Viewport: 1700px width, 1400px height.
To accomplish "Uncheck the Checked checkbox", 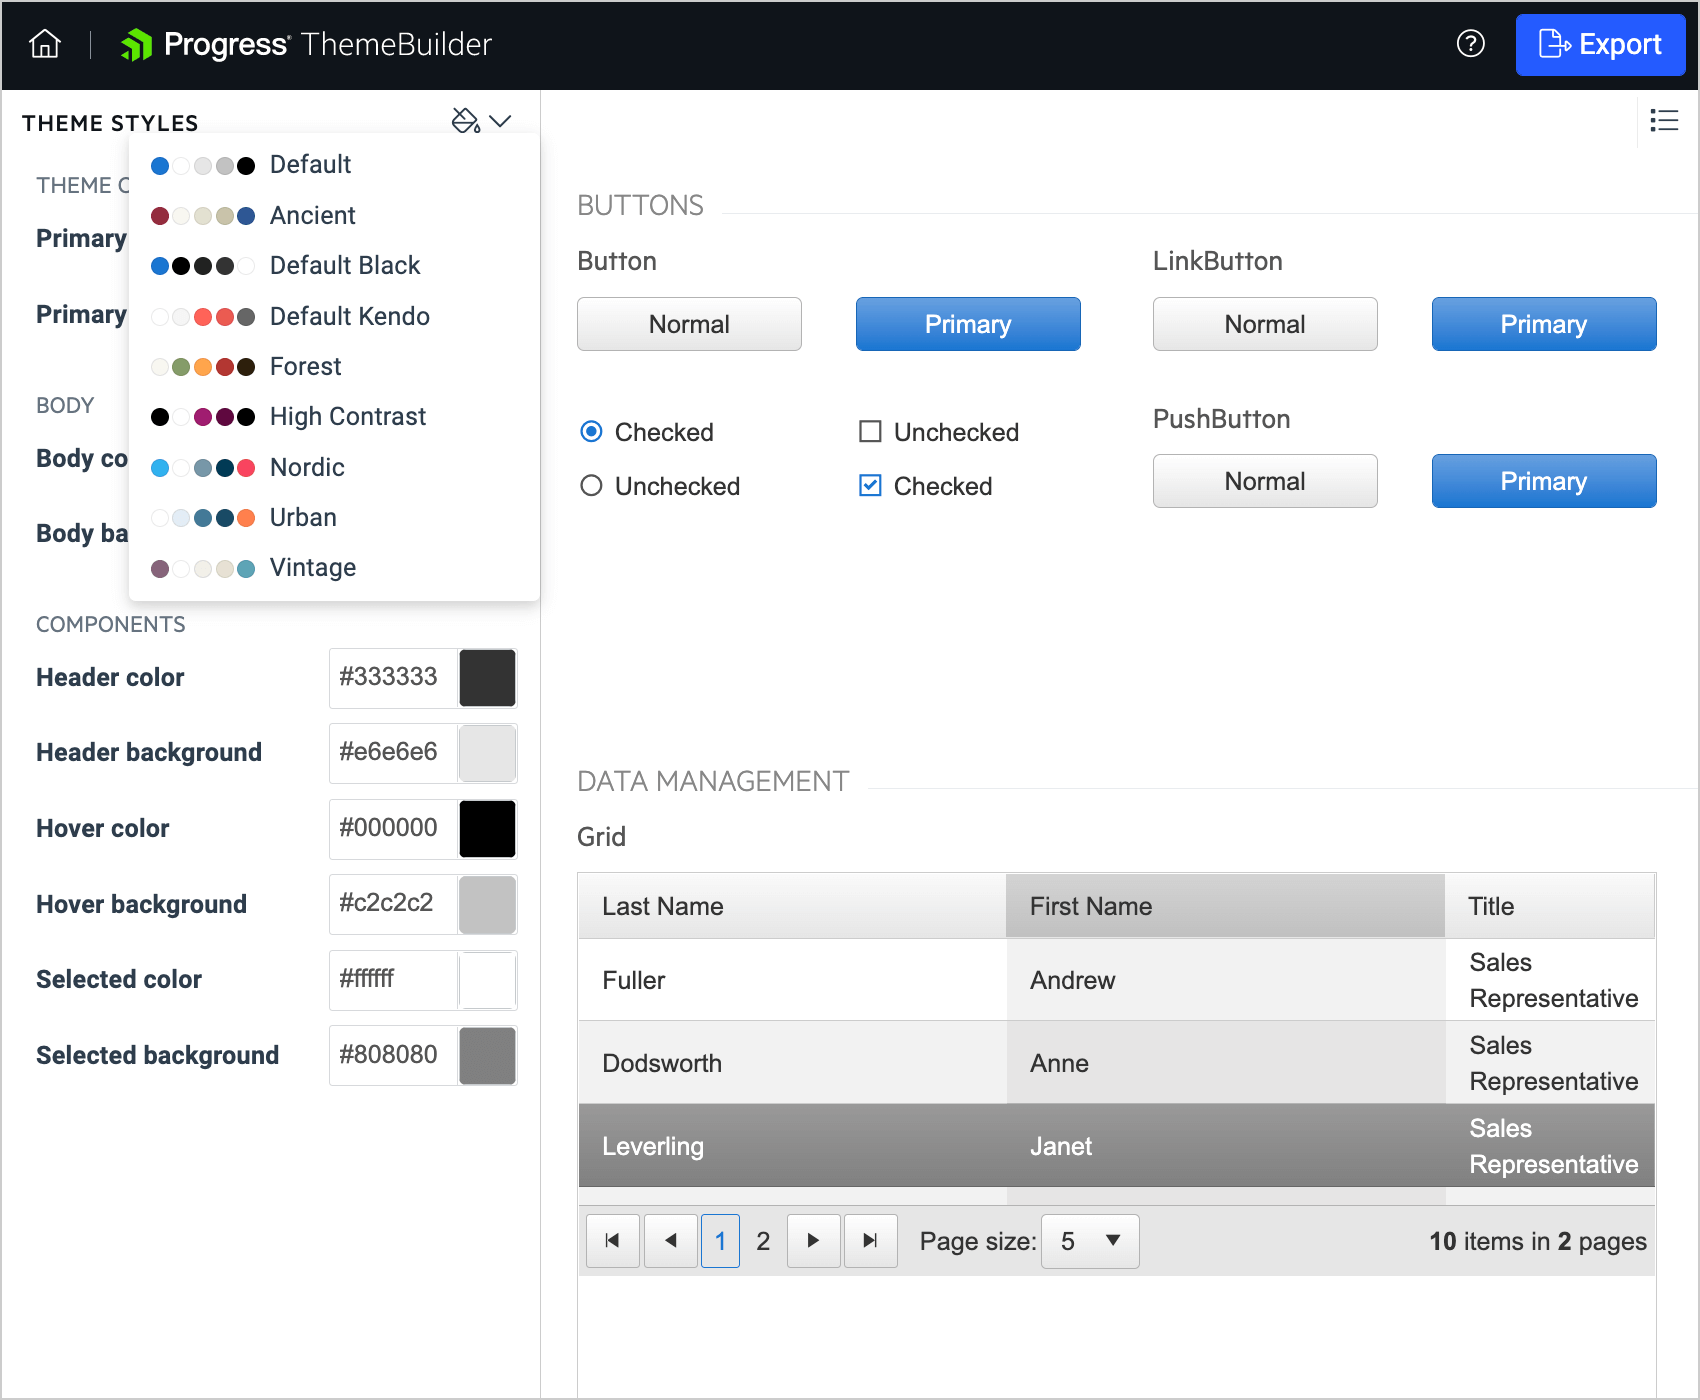I will click(869, 486).
